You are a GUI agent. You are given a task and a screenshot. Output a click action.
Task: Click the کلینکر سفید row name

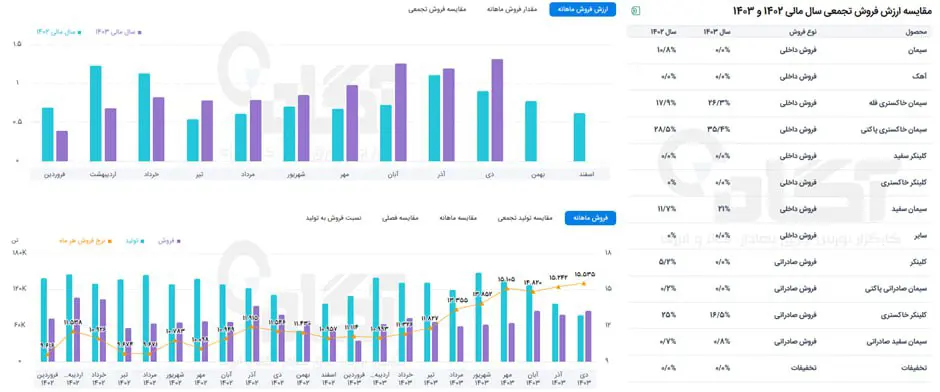(x=910, y=155)
